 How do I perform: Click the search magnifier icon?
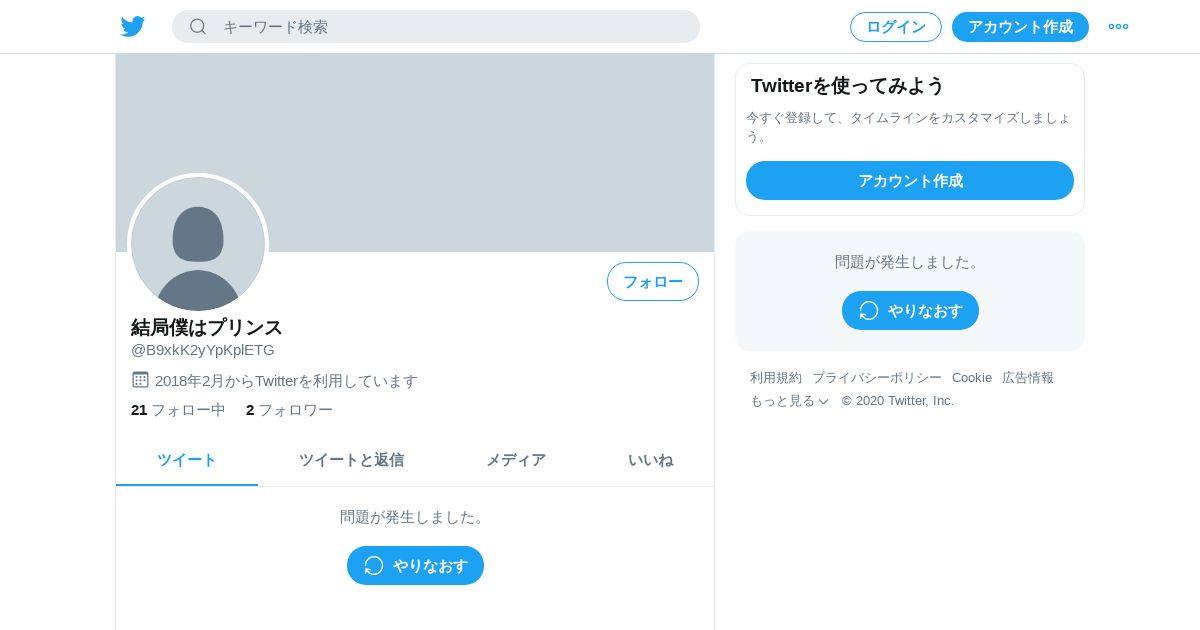[x=198, y=26]
